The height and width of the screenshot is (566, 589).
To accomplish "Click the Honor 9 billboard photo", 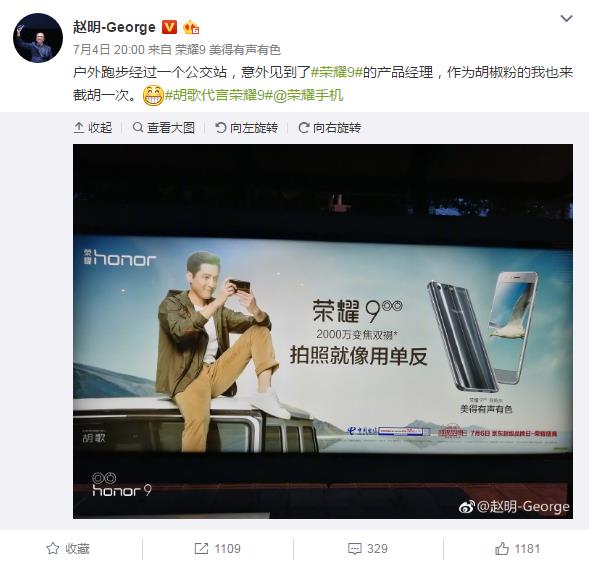I will tap(323, 331).
